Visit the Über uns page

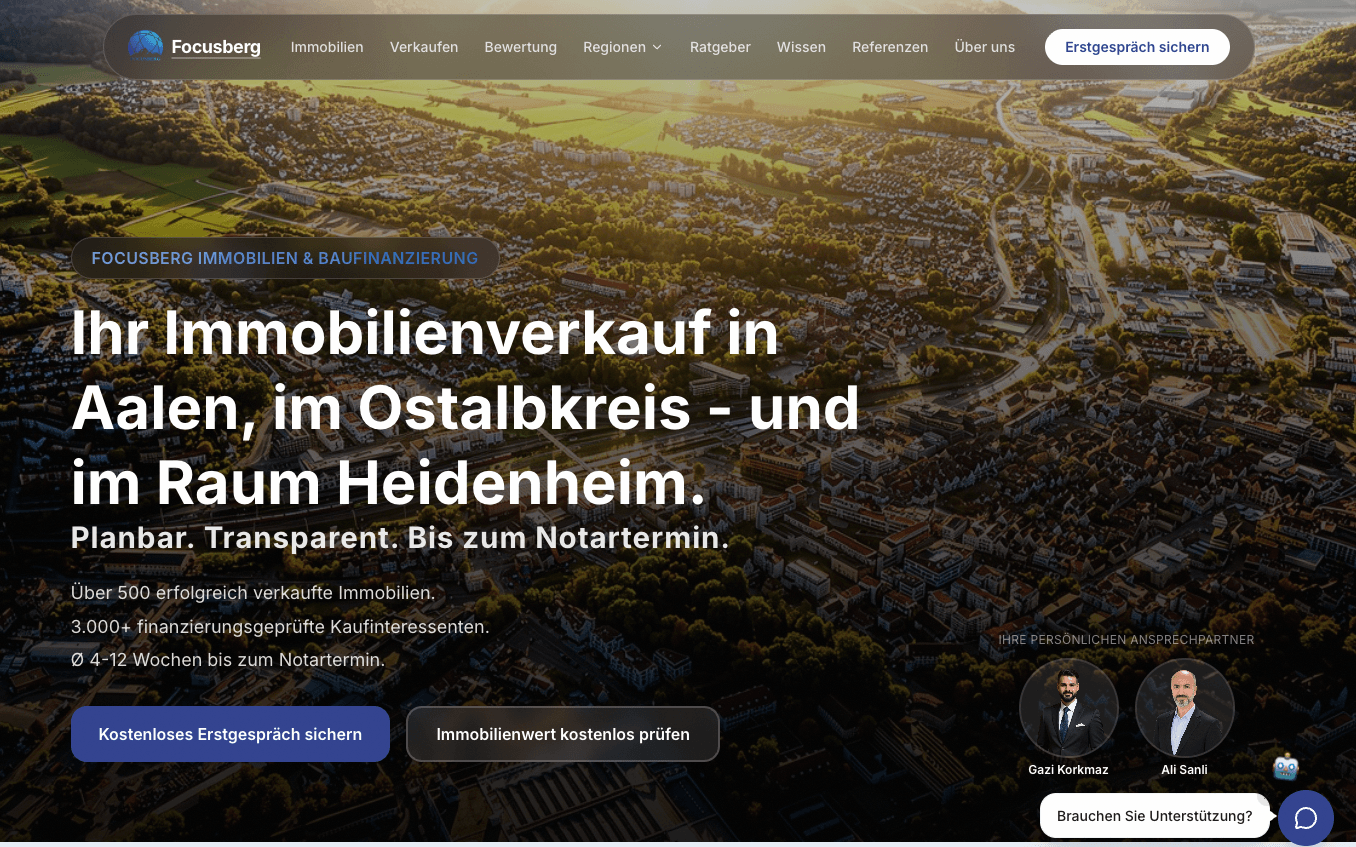tap(985, 47)
